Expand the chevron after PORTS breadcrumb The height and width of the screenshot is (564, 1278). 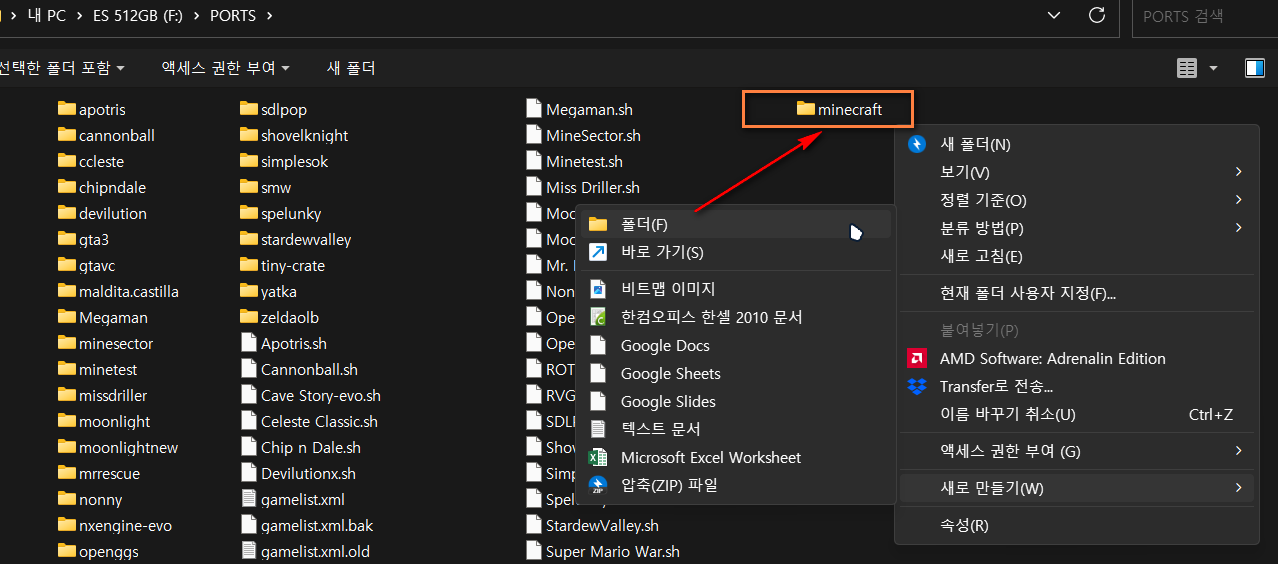pyautogui.click(x=270, y=16)
